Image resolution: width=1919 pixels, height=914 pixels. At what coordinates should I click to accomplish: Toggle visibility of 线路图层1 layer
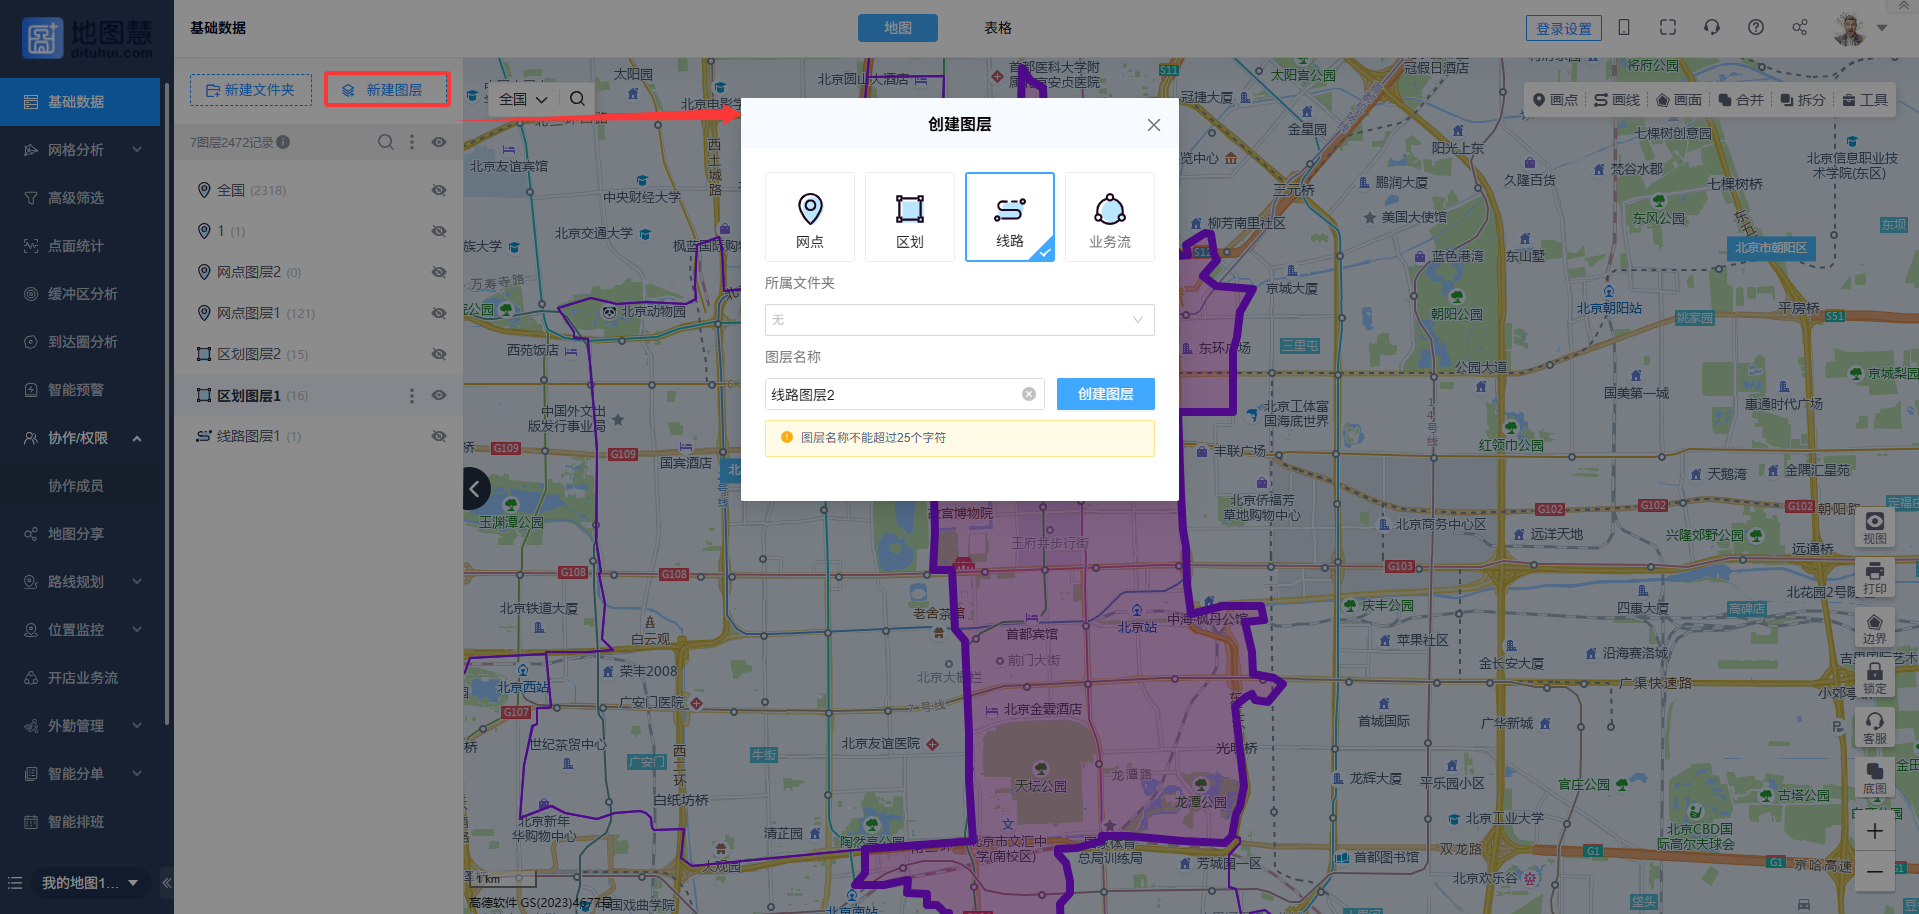pyautogui.click(x=438, y=436)
